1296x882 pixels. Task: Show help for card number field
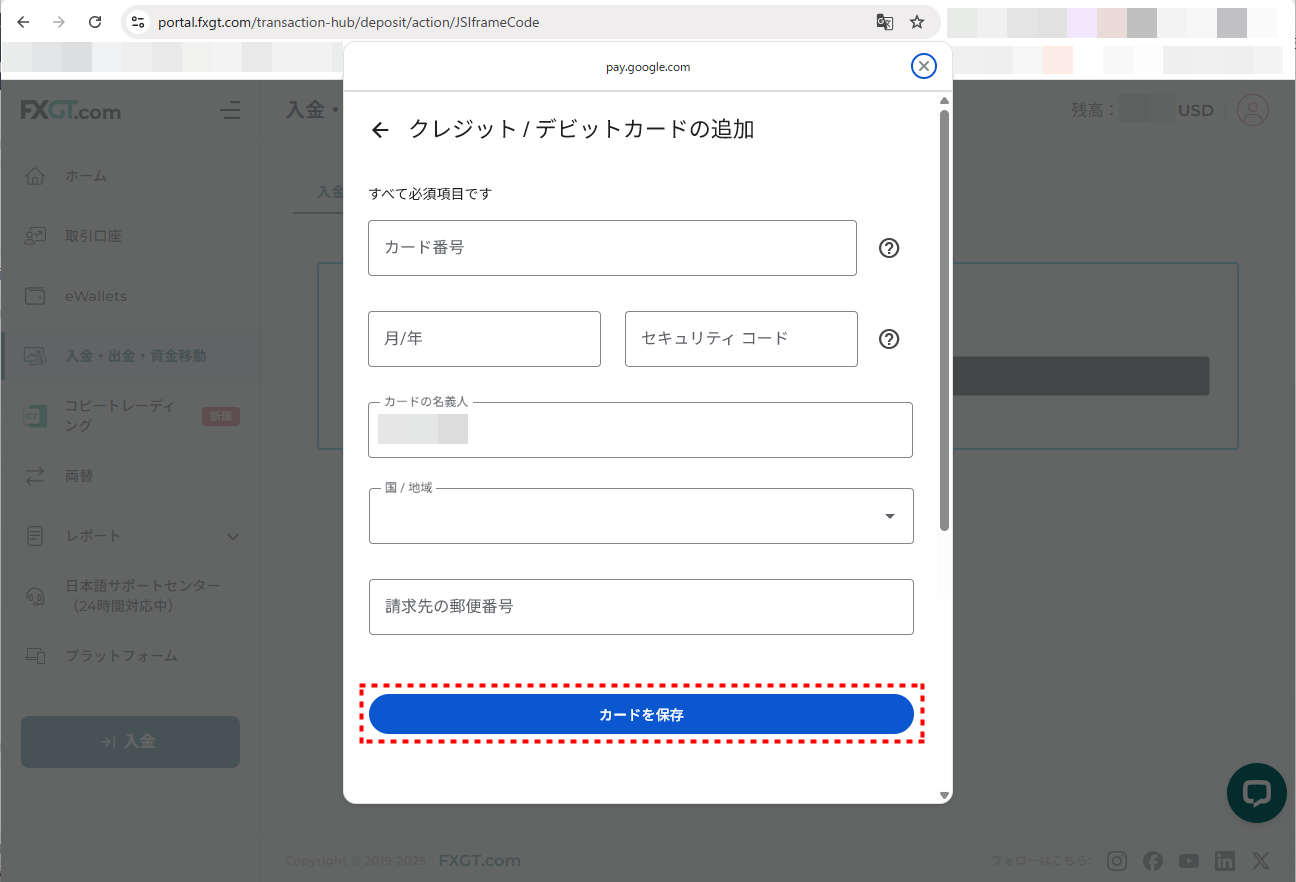coord(889,248)
